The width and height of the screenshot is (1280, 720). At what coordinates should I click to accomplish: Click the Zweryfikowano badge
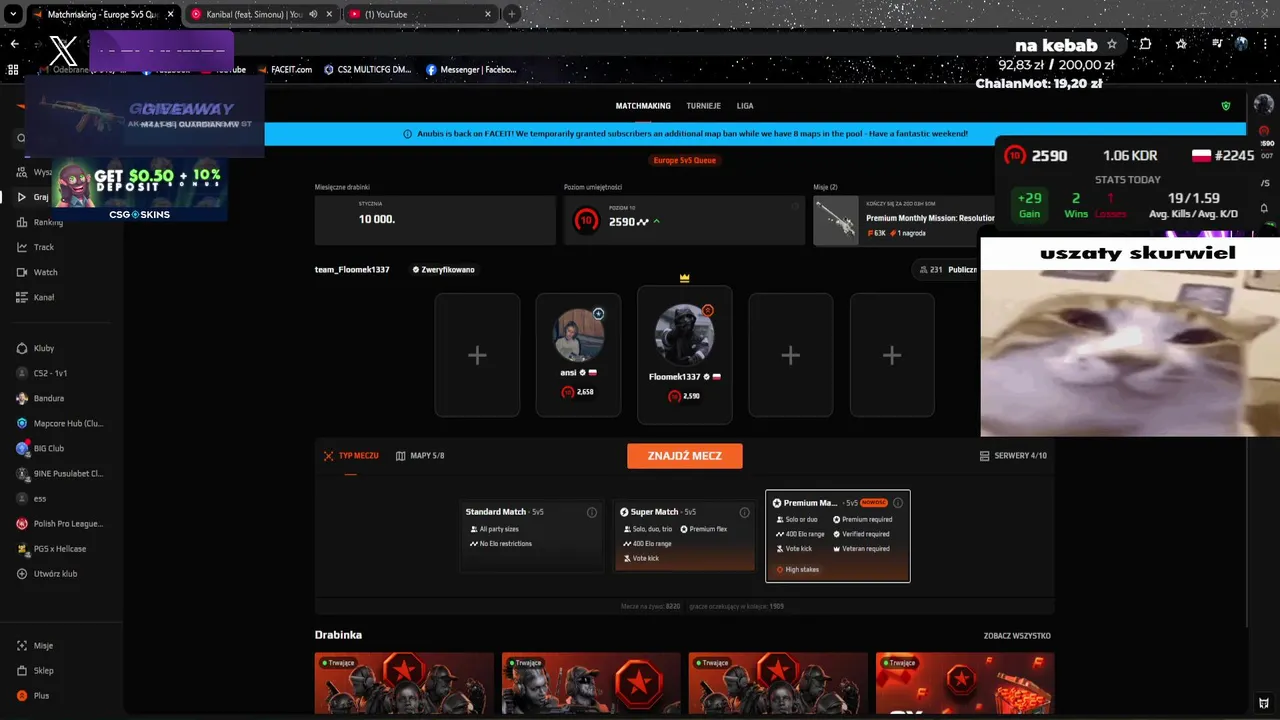443,270
